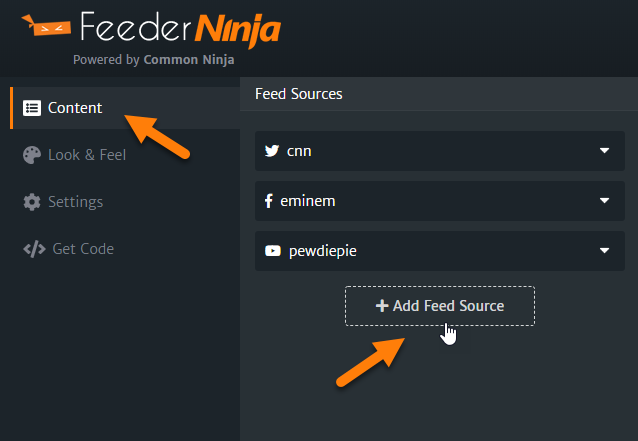Follow the Common Ninja link
Viewport: 638px width, 441px height.
(x=189, y=60)
